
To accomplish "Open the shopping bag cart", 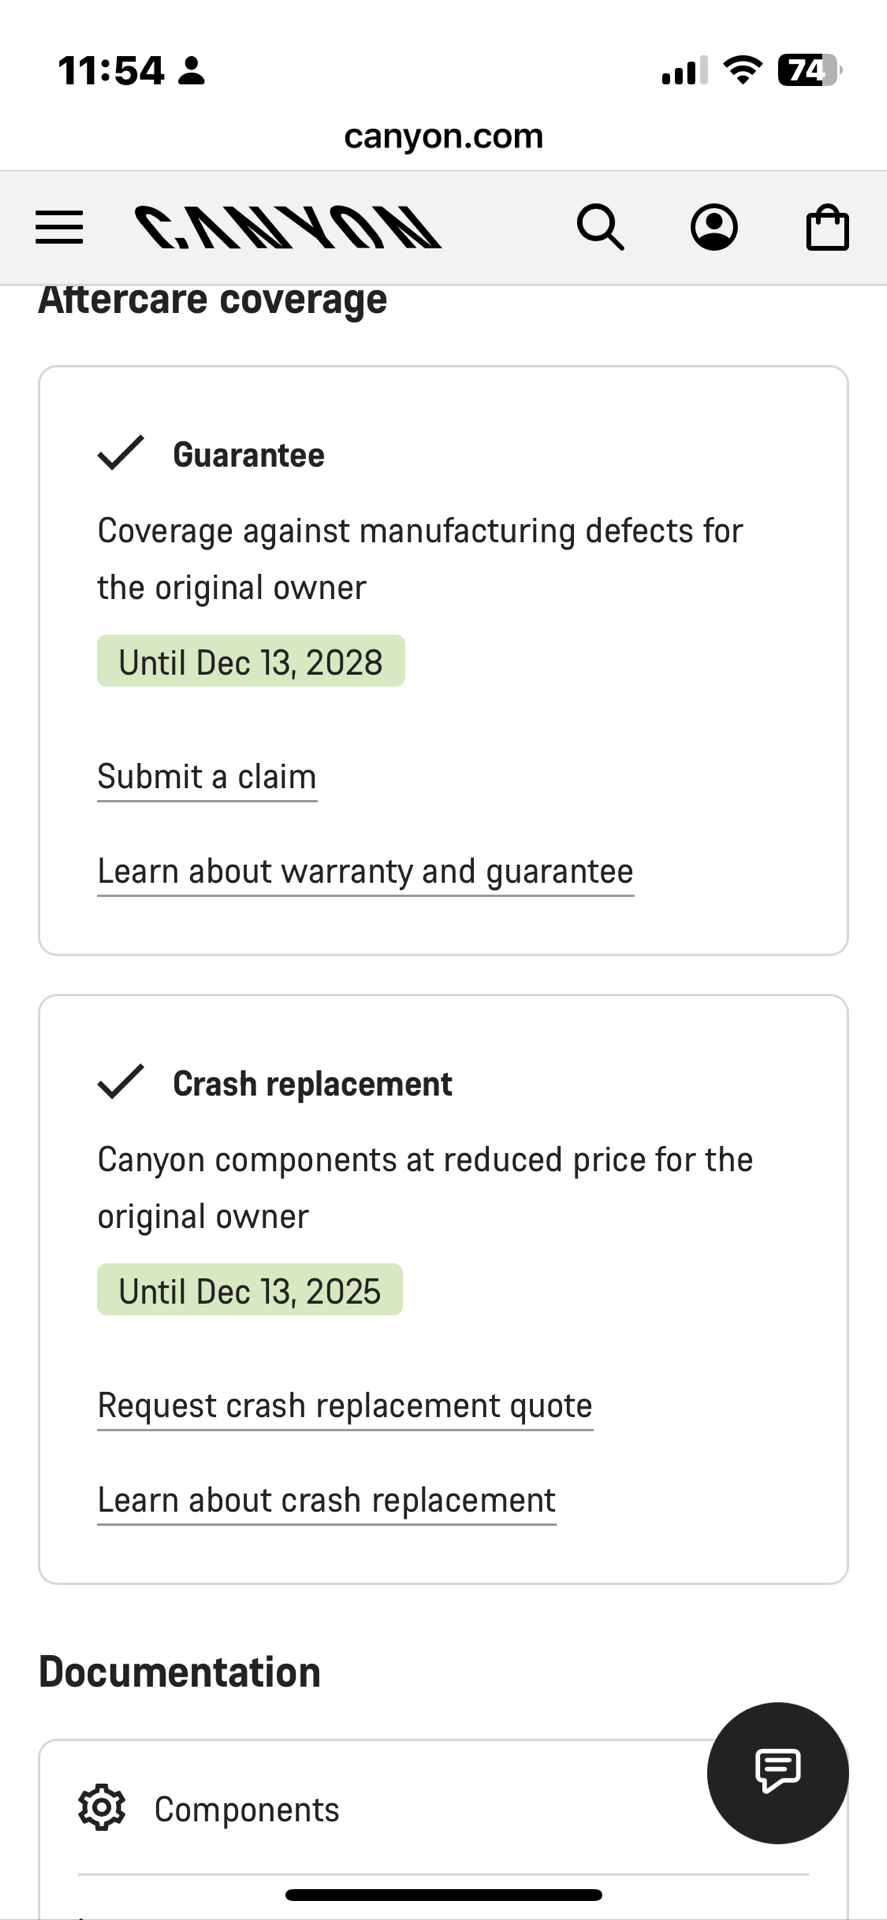I will click(827, 227).
